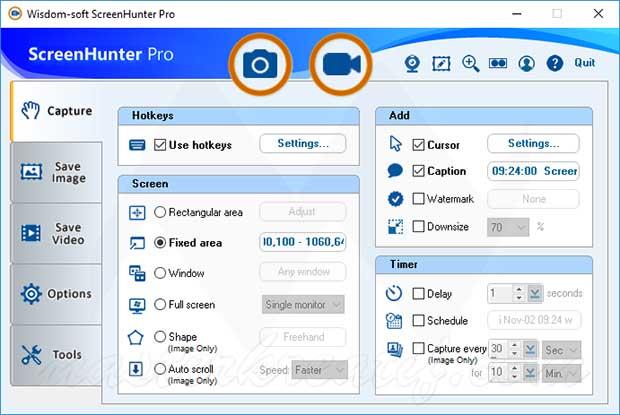Select the Fixed area radio button
This screenshot has height=415, width=620.
pos(160,242)
